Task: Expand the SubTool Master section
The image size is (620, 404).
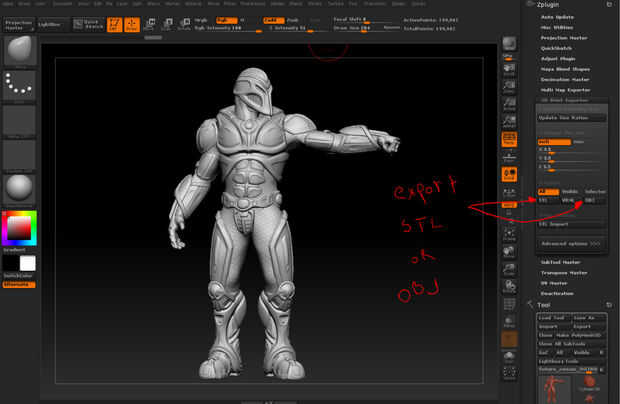Action: coord(560,262)
